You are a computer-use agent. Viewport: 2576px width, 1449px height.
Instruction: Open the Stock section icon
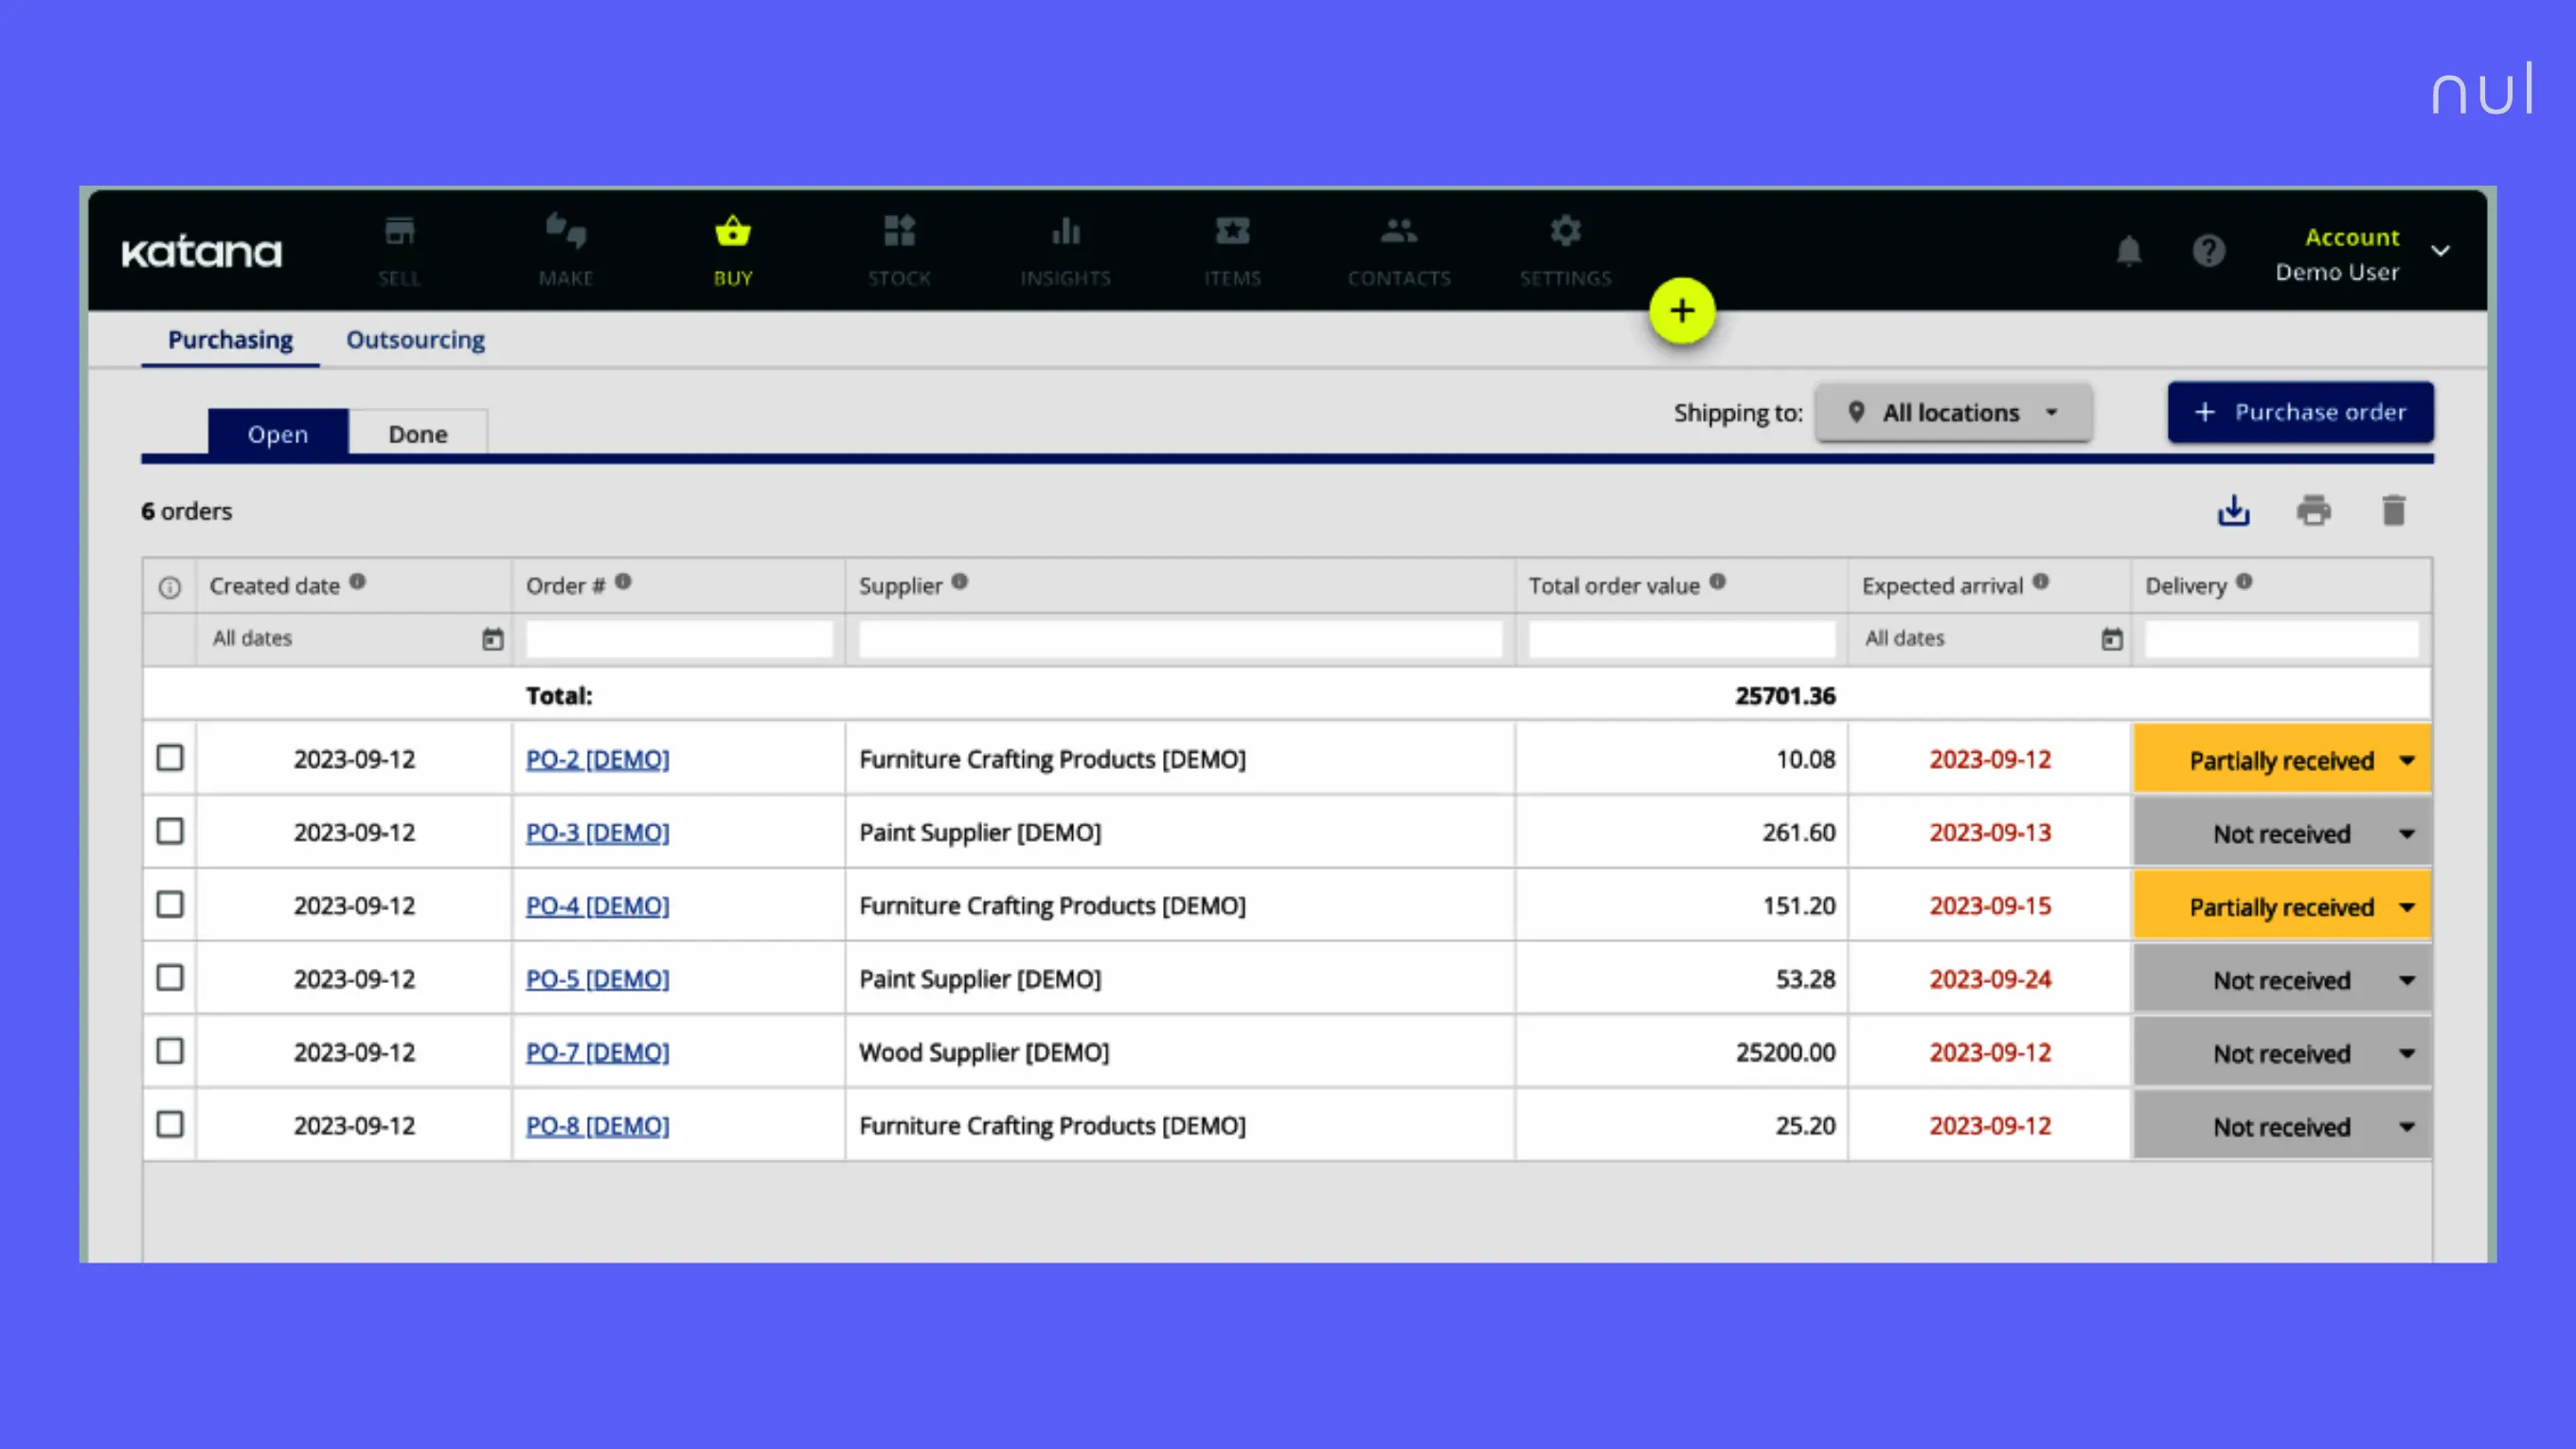(x=899, y=231)
